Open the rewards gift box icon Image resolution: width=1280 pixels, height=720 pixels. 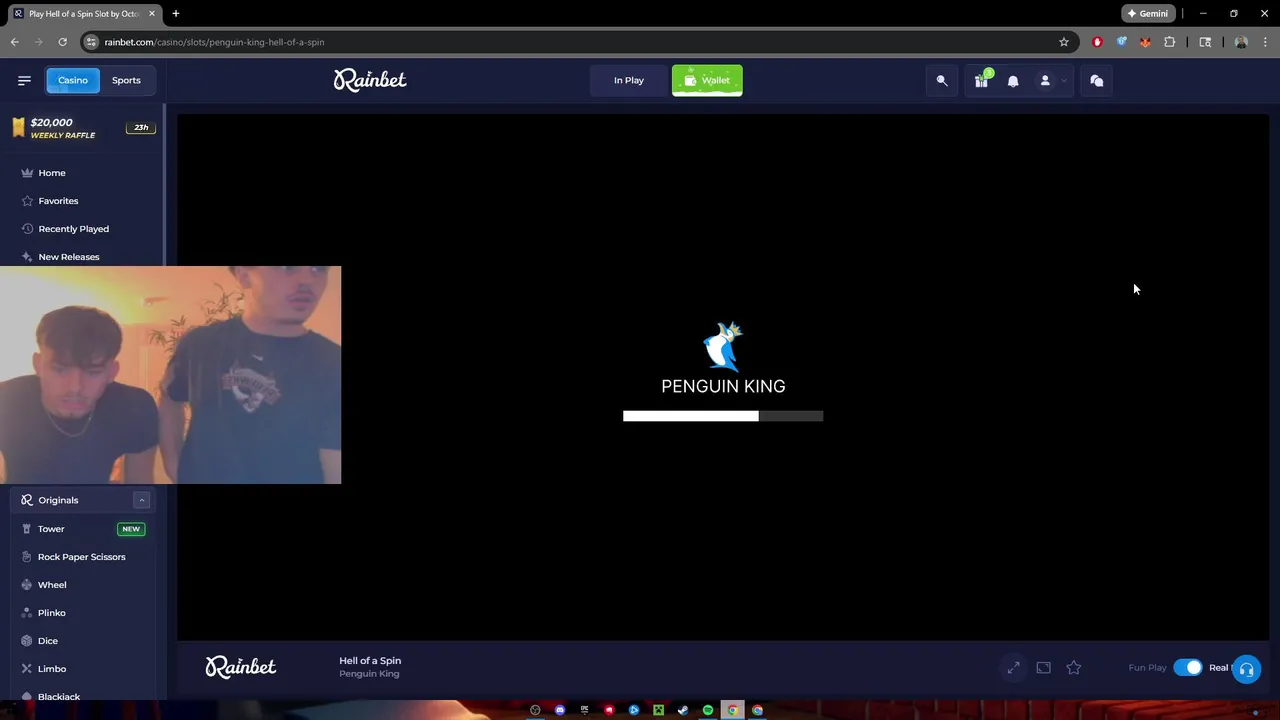[x=982, y=80]
